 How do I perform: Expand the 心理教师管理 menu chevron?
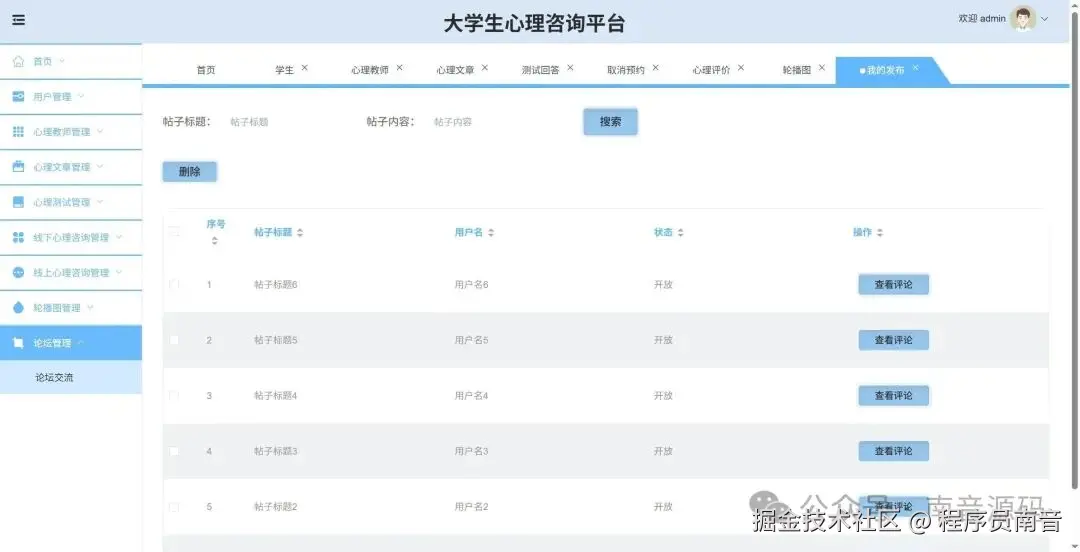pyautogui.click(x=100, y=132)
